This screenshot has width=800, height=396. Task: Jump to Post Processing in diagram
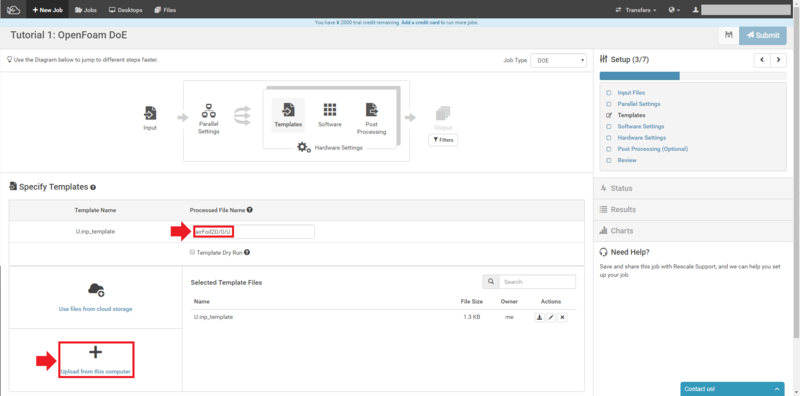[371, 118]
